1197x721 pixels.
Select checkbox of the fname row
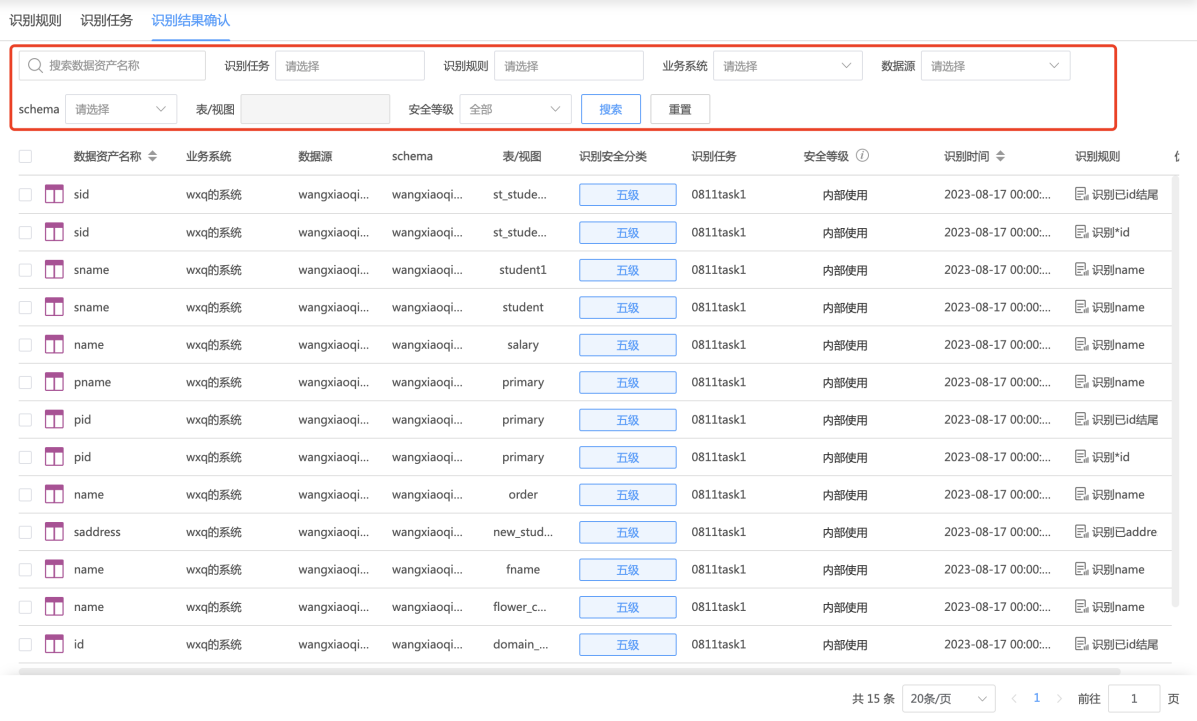coord(25,569)
